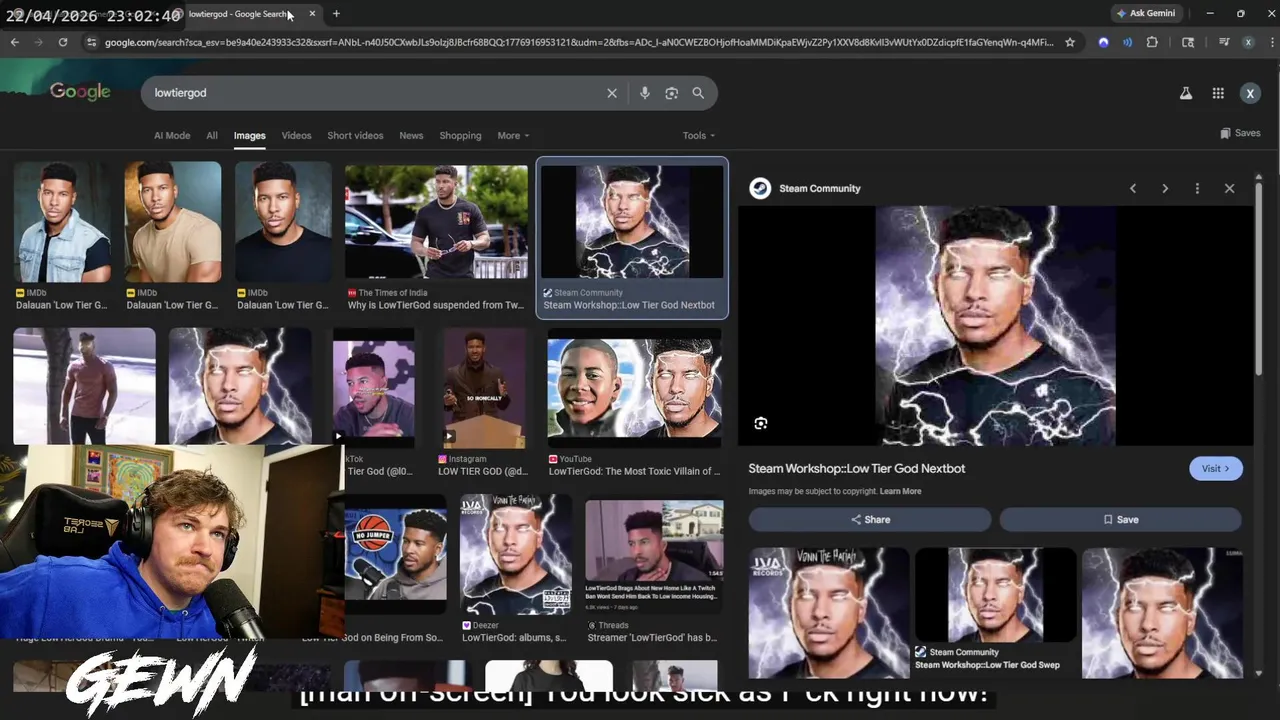Switch to the All results tab
This screenshot has width=1280, height=720.
[x=212, y=136]
